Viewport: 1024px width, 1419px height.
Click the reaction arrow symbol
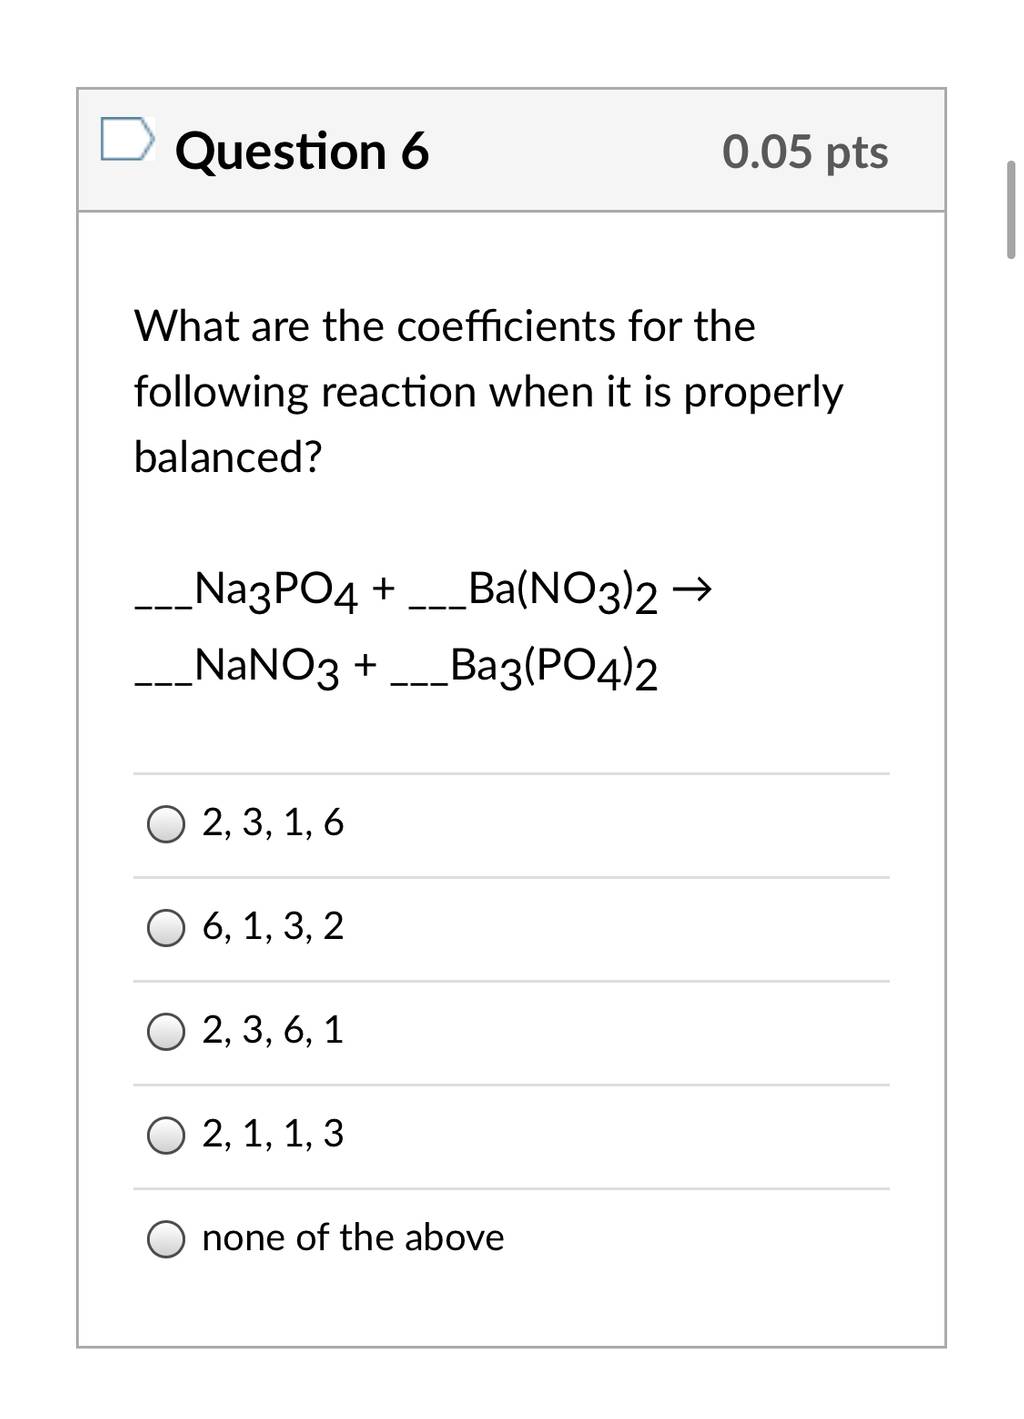click(x=692, y=591)
